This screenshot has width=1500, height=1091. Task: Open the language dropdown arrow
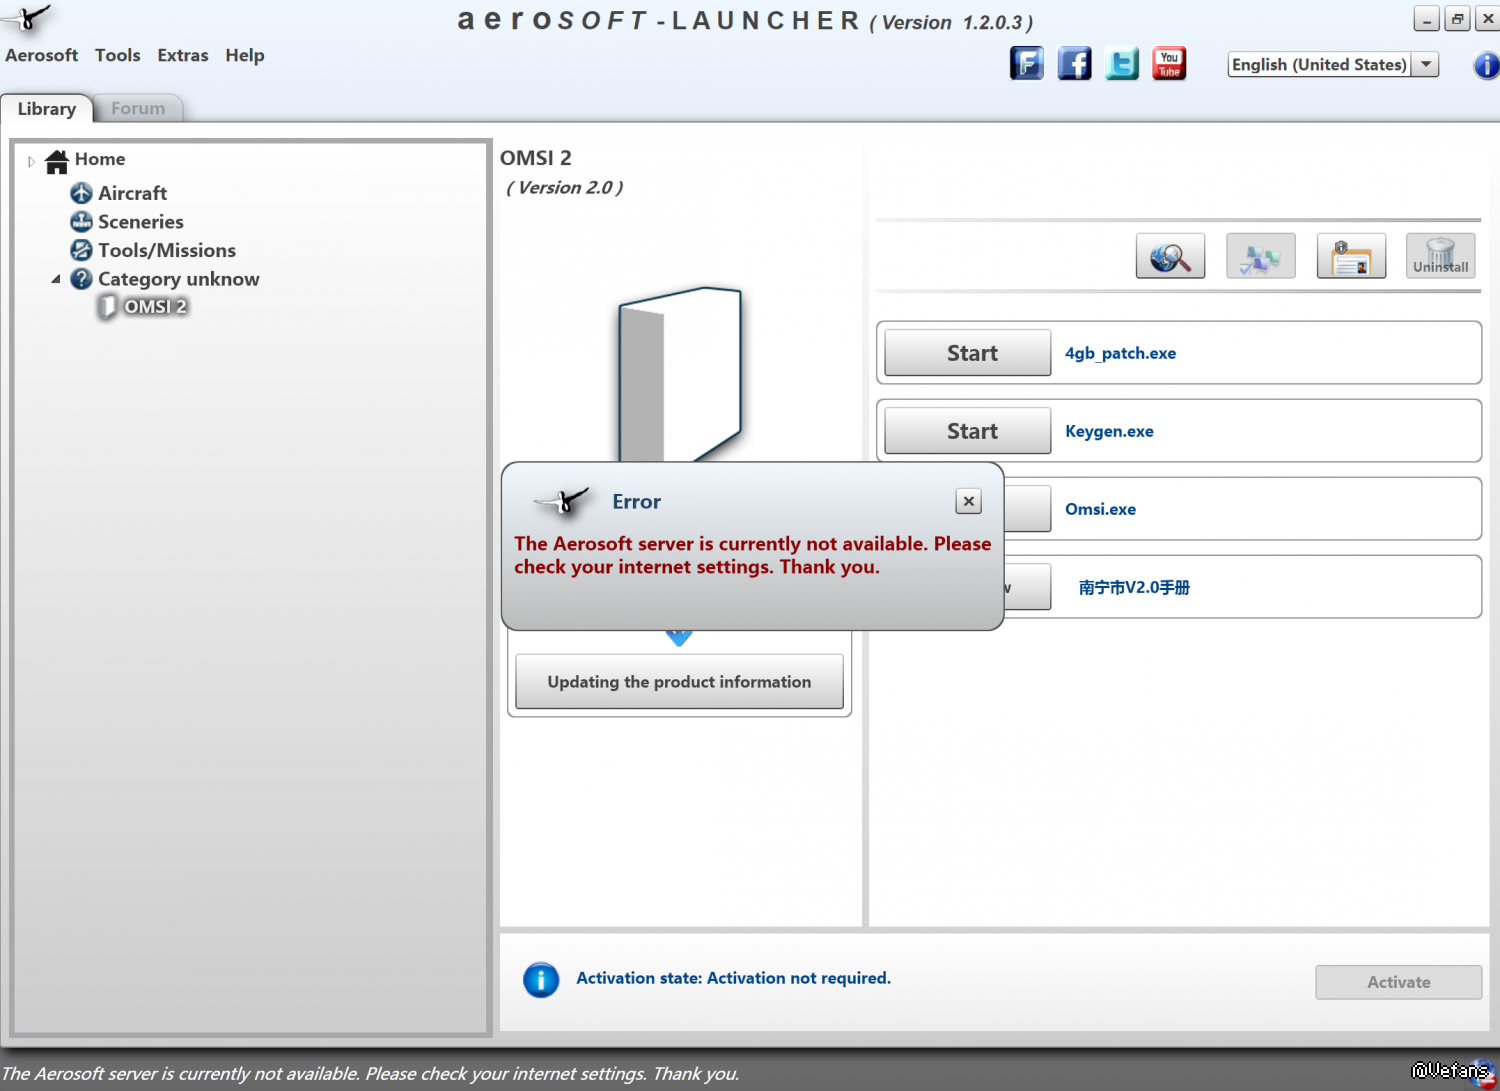point(1426,65)
